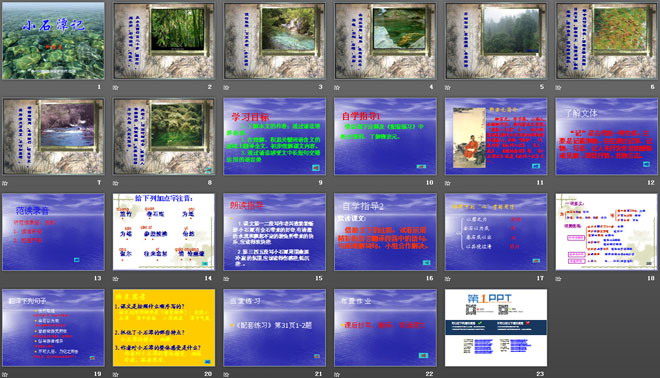
Task: Select slide 4 green pond thumbnail
Action: click(385, 41)
